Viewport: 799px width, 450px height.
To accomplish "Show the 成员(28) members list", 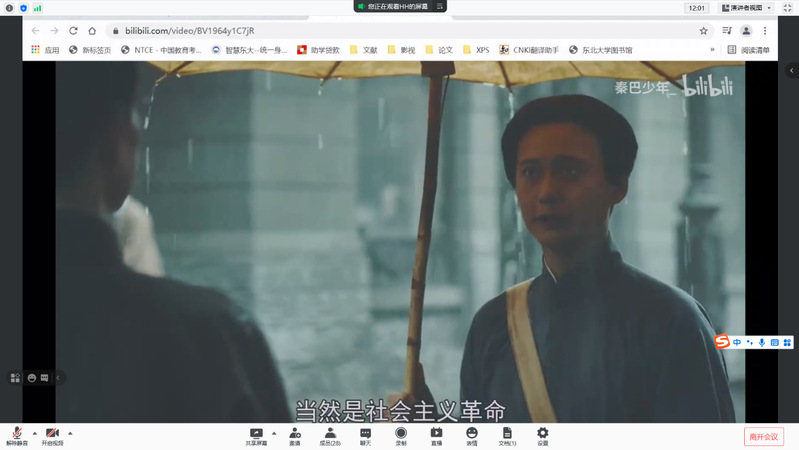I will pos(330,434).
